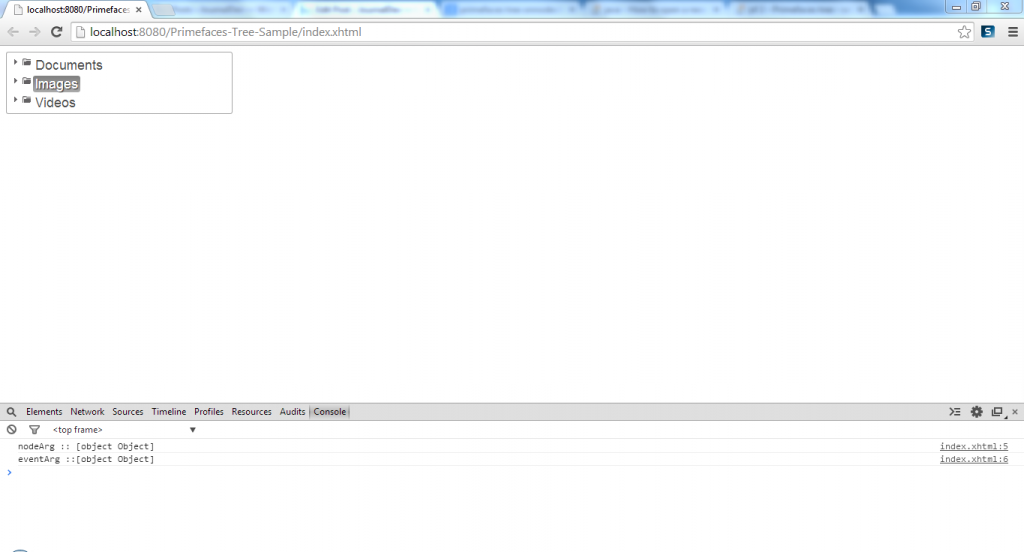Open the index.xhtml:6 source link

(x=973, y=459)
